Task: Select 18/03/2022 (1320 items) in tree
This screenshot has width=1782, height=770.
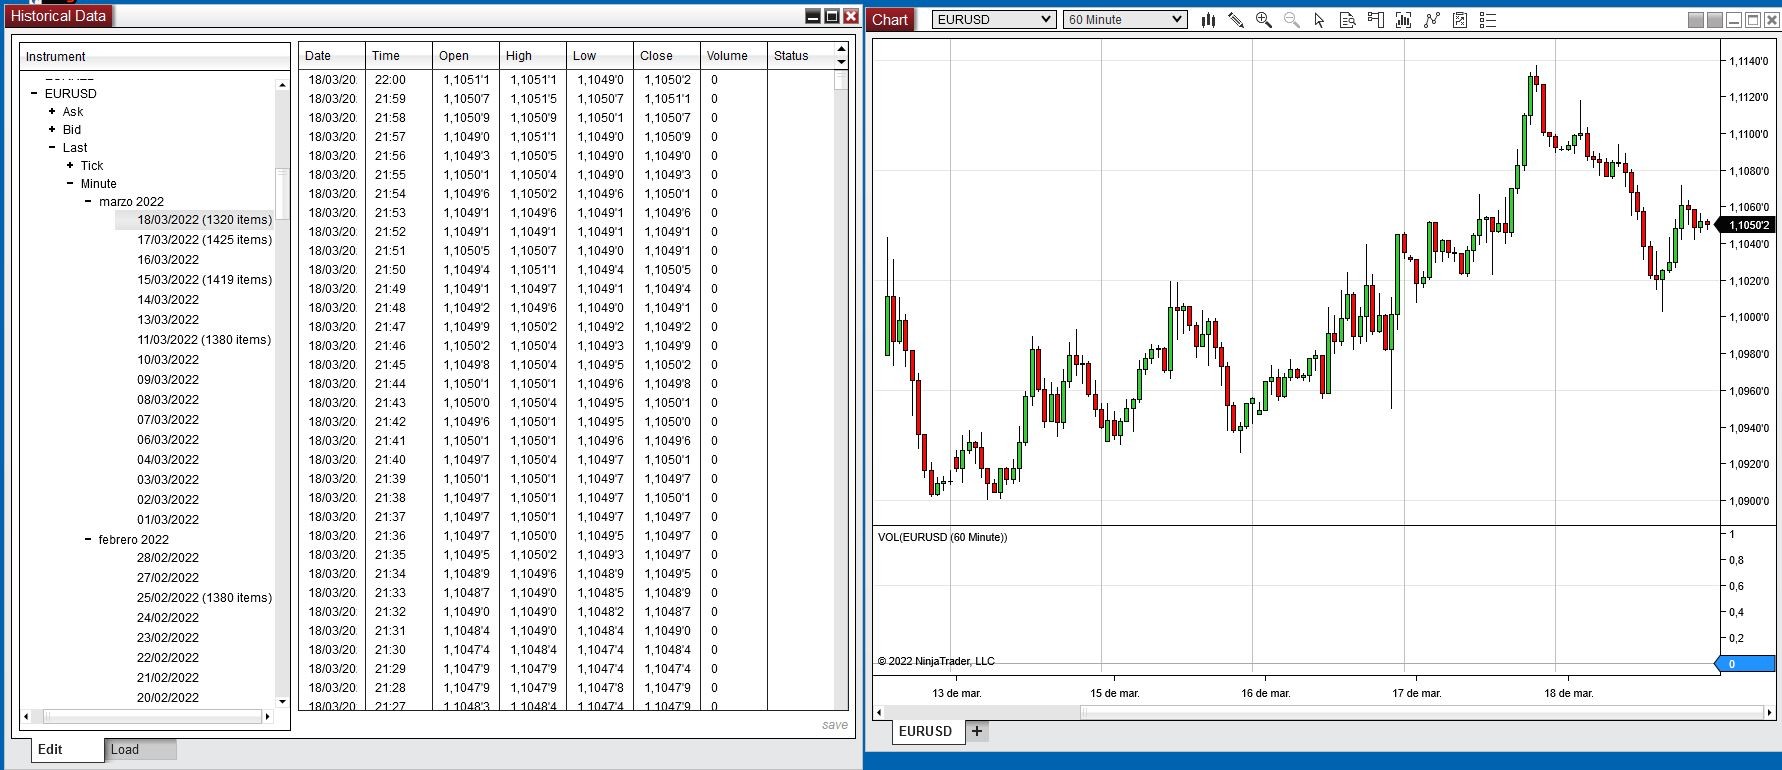Action: point(204,220)
